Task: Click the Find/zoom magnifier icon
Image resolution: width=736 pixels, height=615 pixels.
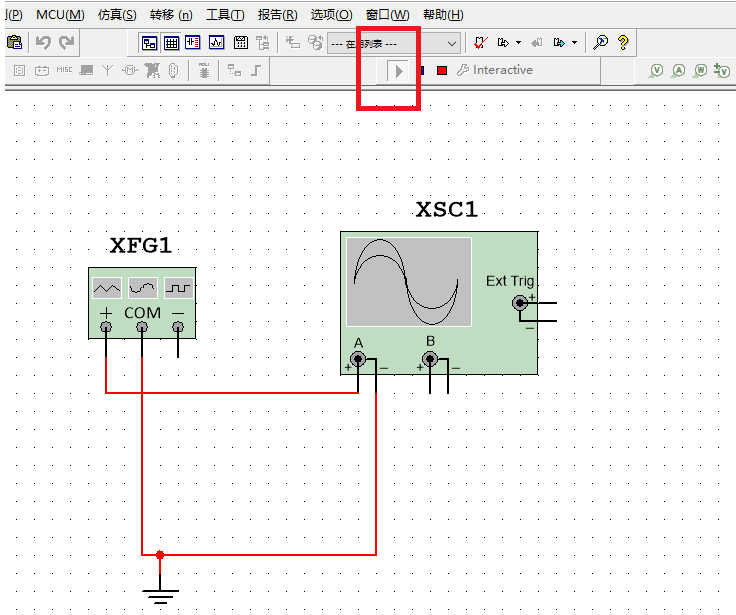Action: coord(601,43)
